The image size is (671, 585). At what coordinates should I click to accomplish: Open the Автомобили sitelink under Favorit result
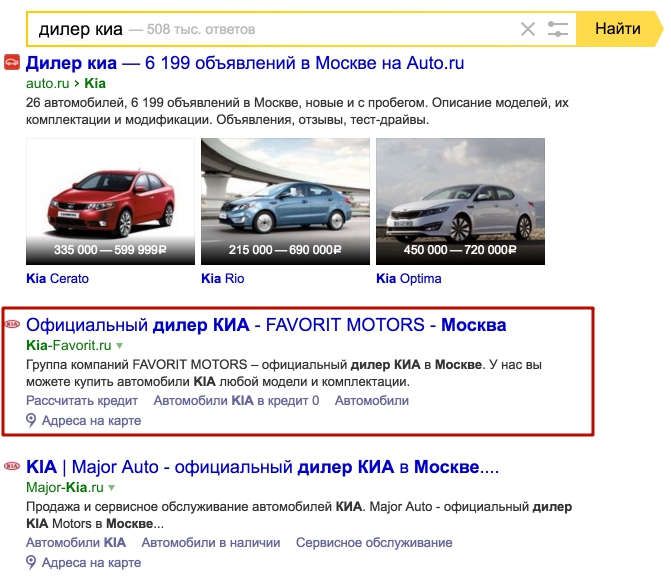(x=371, y=401)
